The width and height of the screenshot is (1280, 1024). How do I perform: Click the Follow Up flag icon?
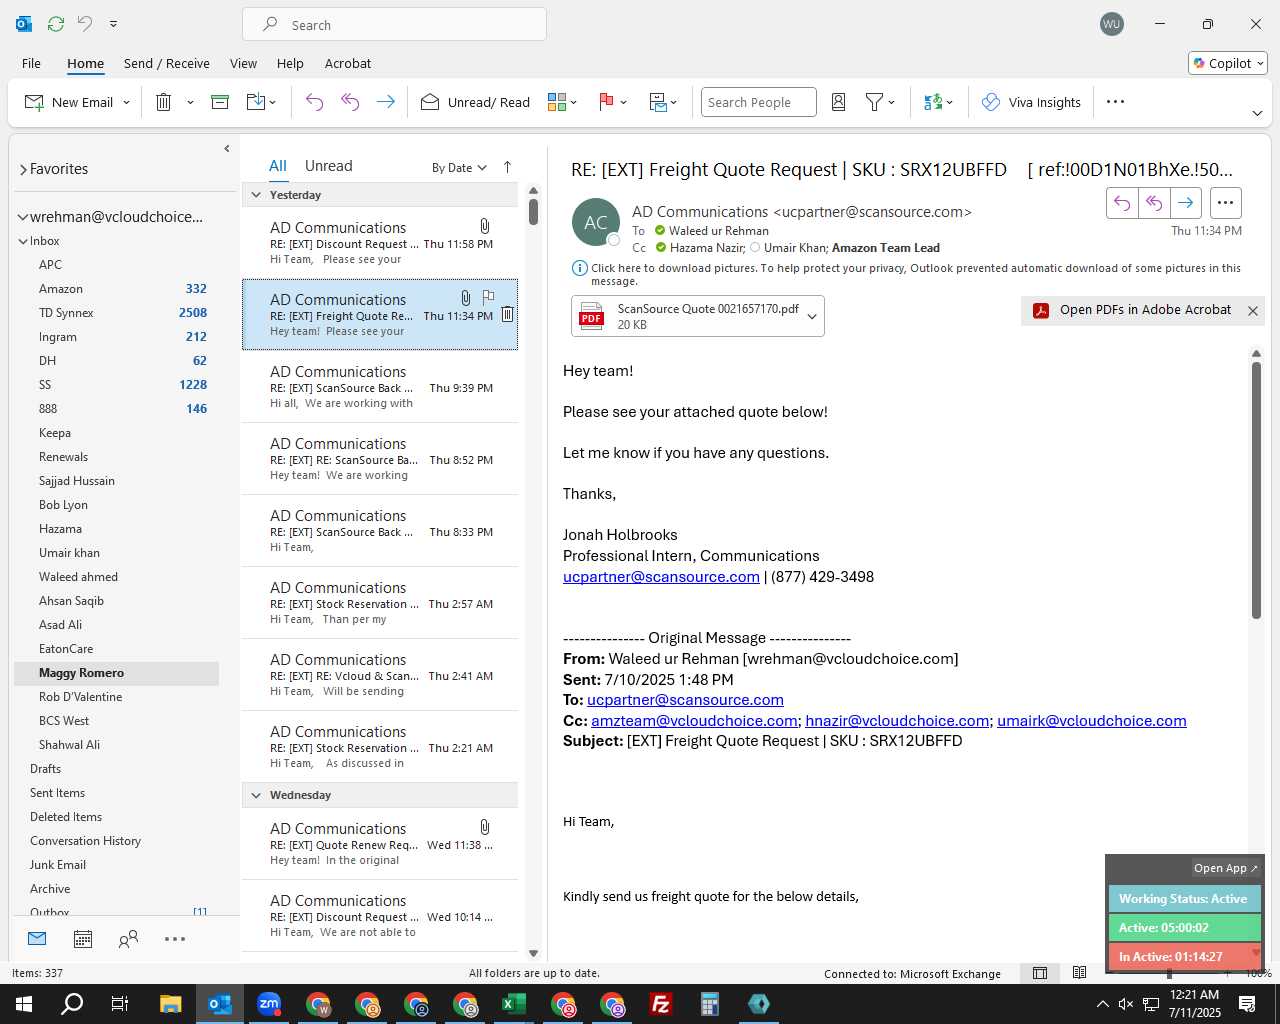click(606, 102)
